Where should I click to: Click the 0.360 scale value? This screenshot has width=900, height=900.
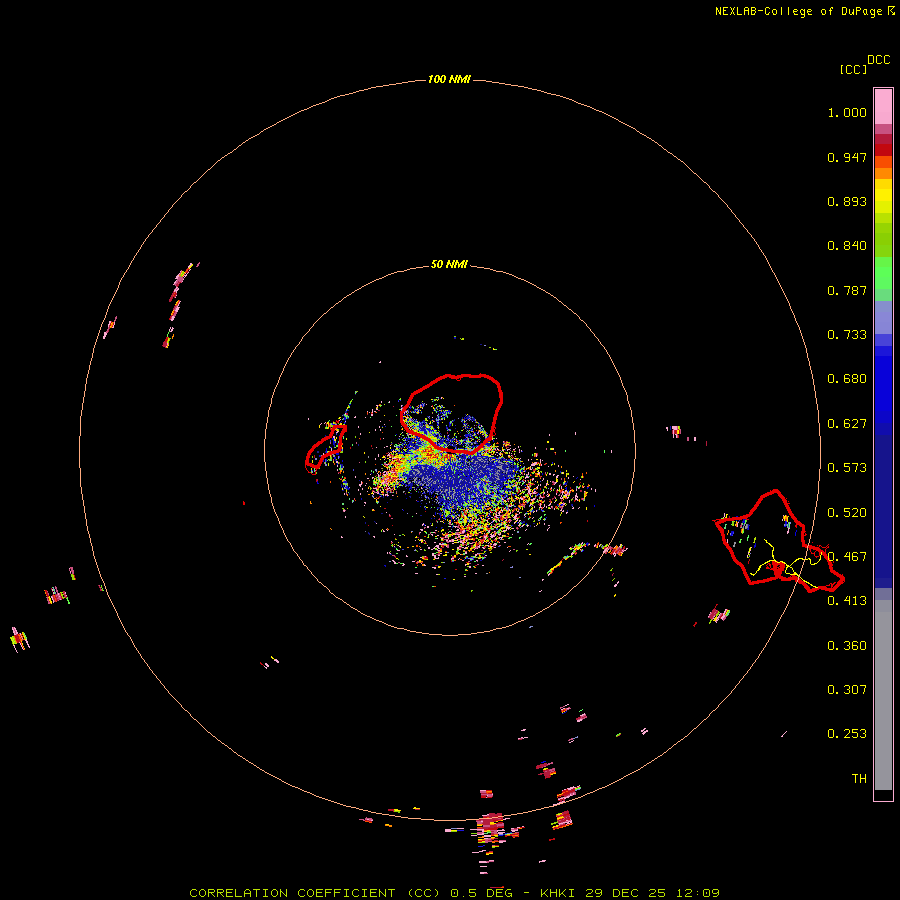(x=847, y=646)
